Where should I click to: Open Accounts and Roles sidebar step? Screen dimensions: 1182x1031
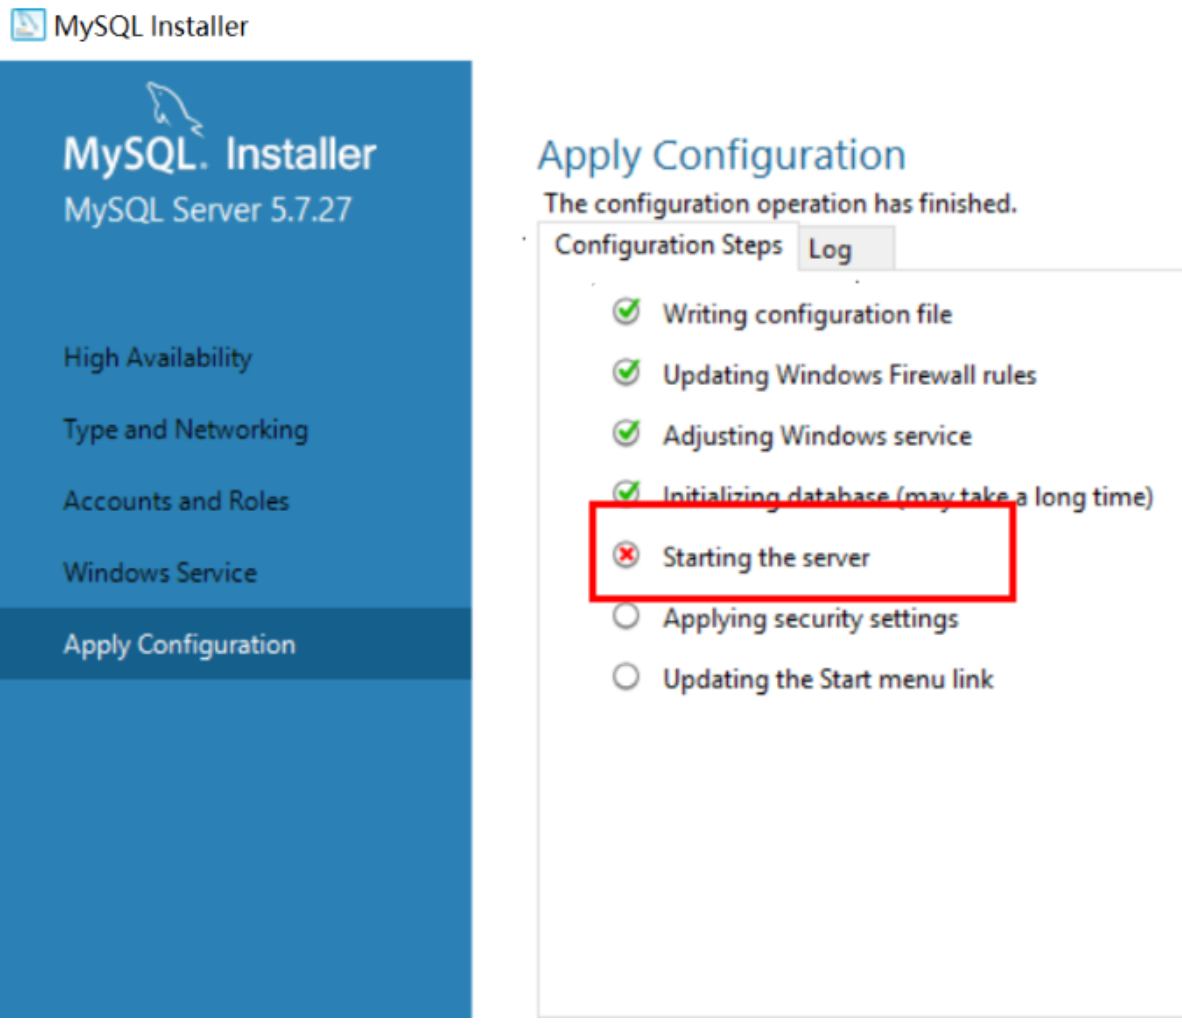tap(176, 501)
